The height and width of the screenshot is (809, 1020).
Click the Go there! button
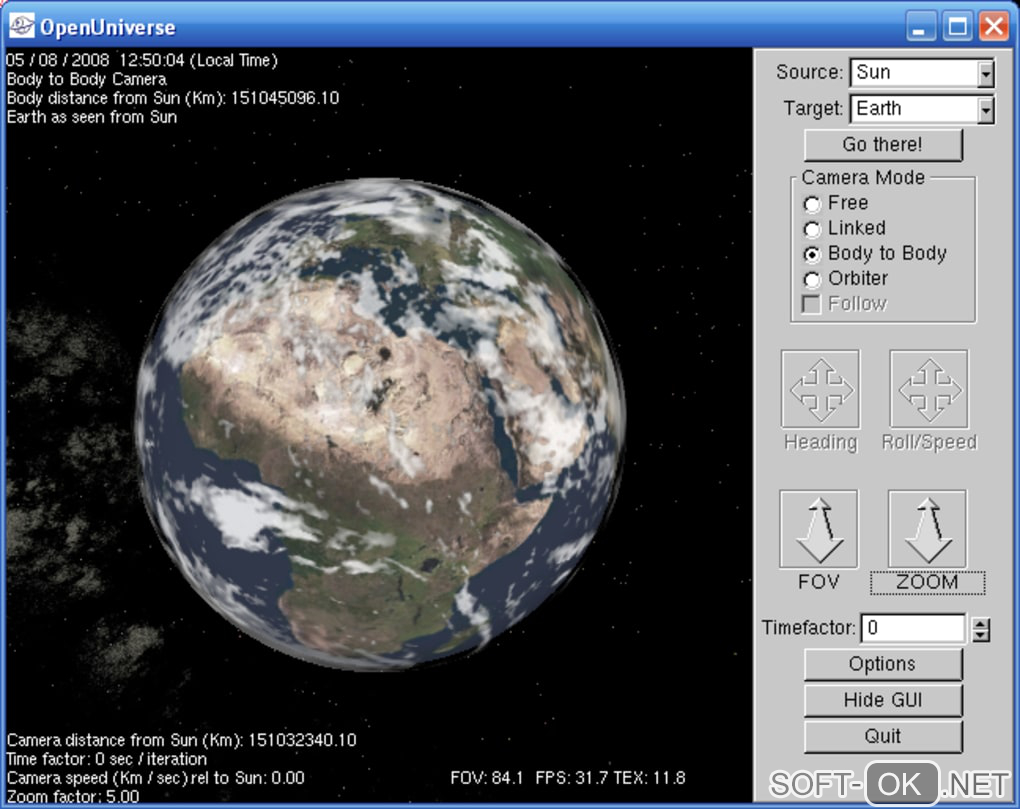coord(883,144)
